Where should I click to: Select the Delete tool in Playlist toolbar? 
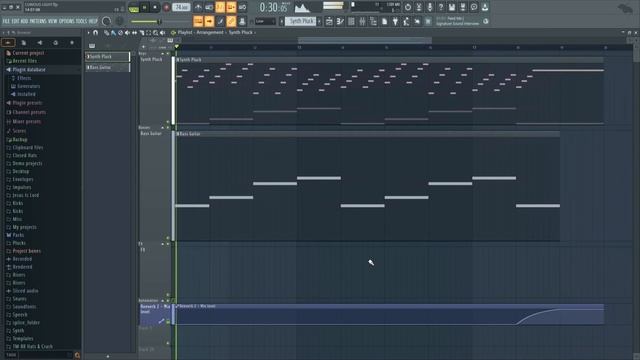[x=120, y=33]
